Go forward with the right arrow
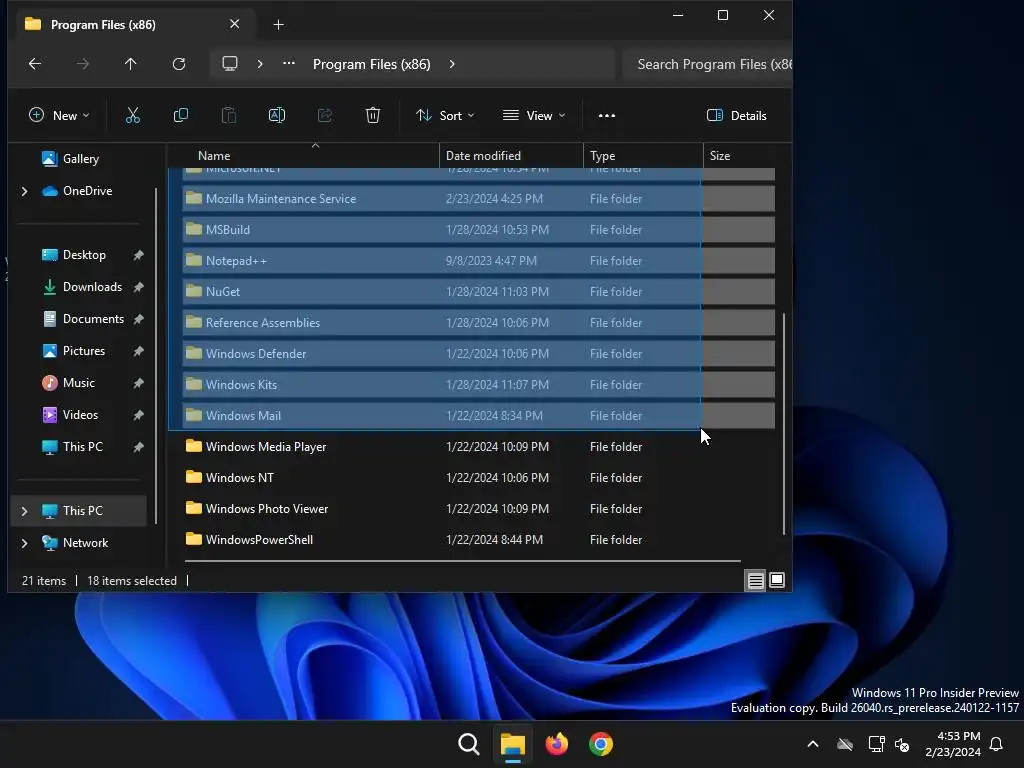This screenshot has width=1024, height=768. coord(82,63)
